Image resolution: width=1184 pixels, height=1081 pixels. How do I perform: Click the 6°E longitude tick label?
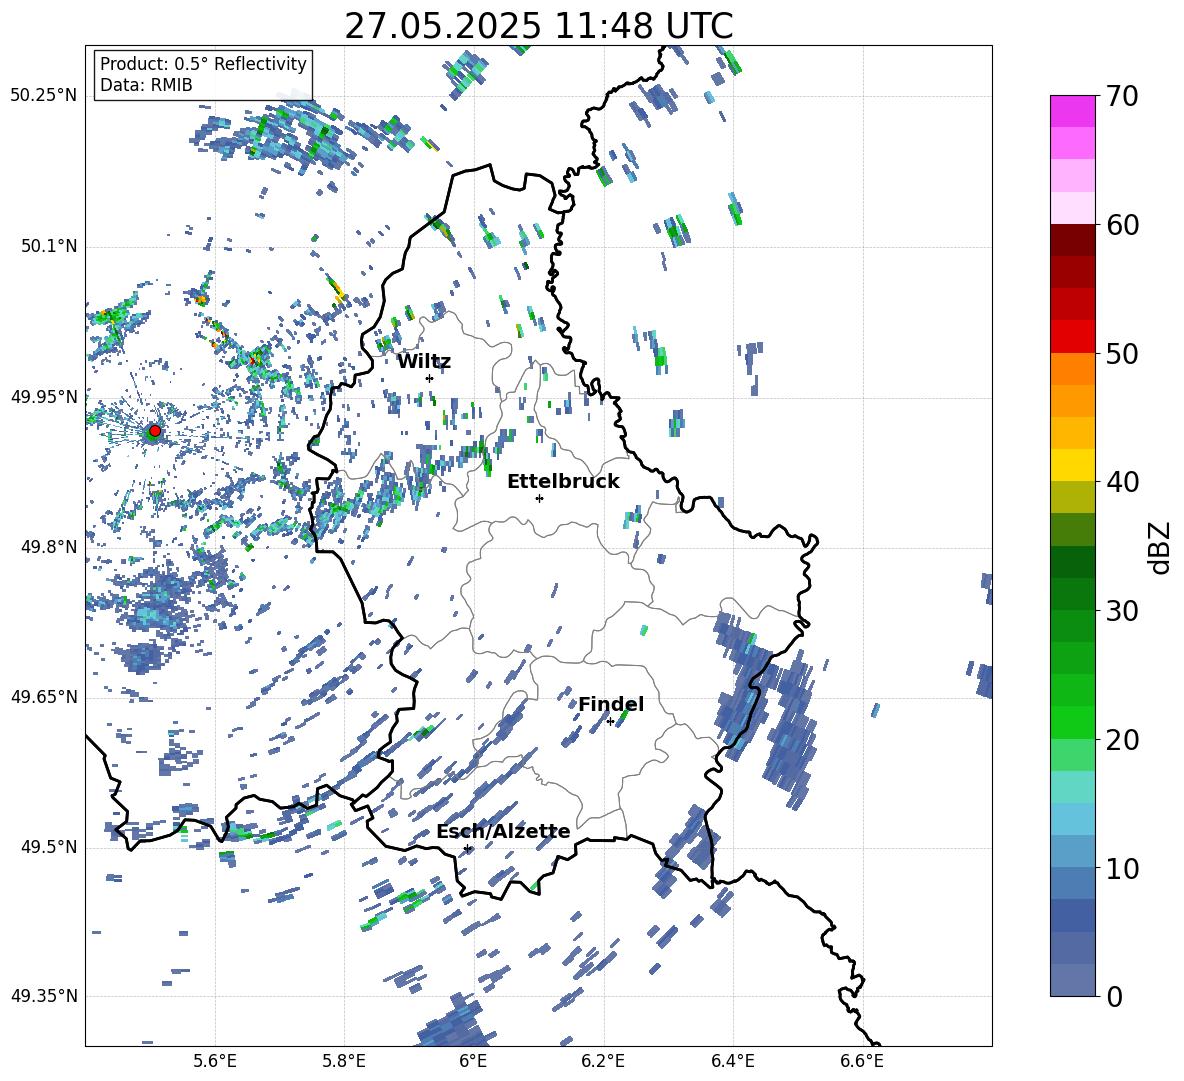[473, 1061]
